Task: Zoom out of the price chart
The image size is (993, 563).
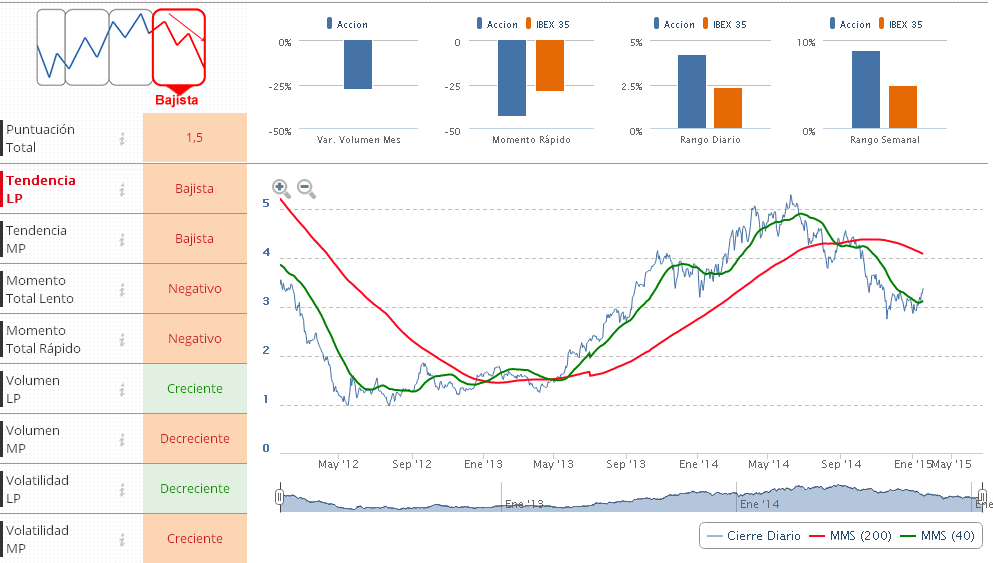Action: coord(306,188)
